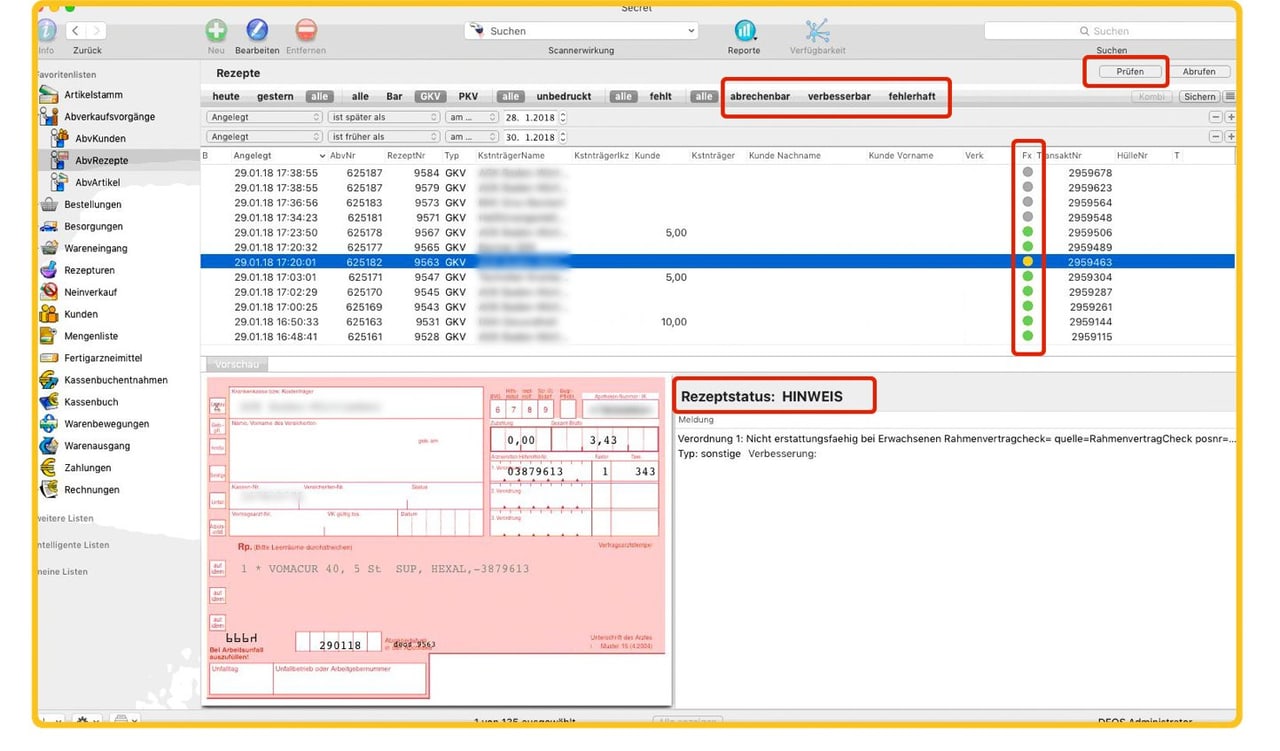Toggle the GKV filter
The image size is (1280, 751).
click(429, 97)
